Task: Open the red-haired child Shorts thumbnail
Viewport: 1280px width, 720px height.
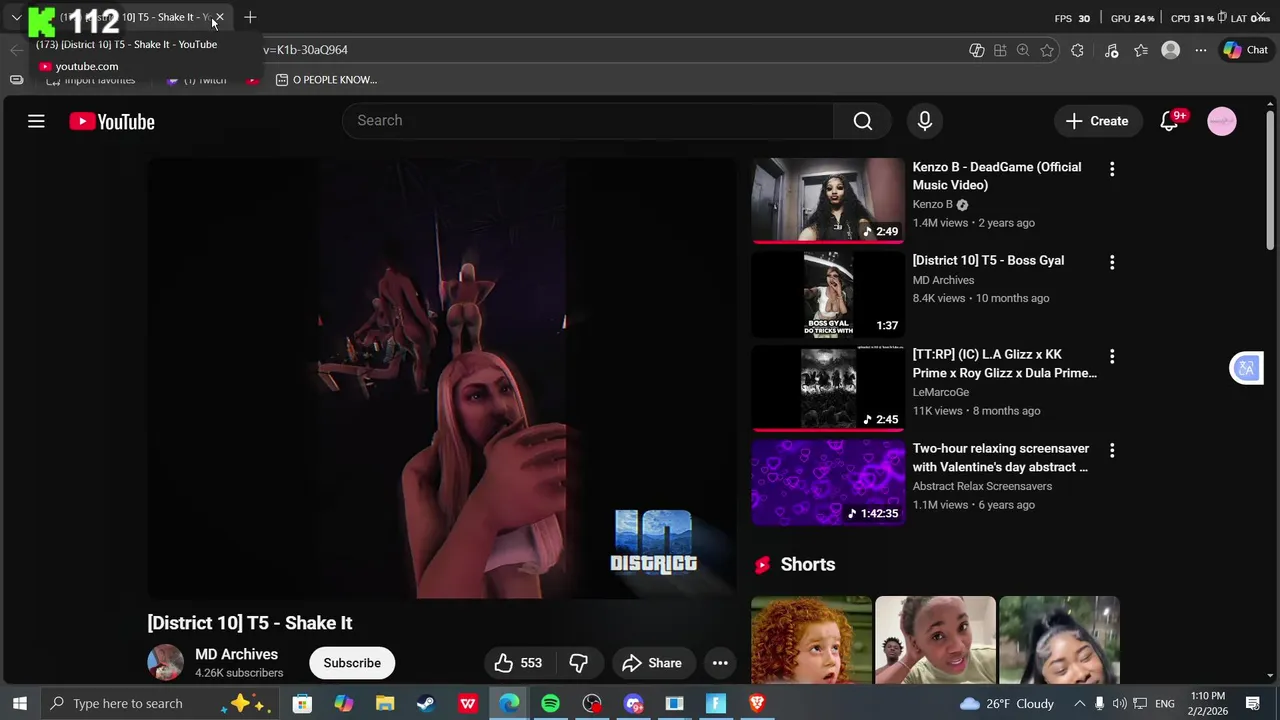Action: click(x=811, y=640)
